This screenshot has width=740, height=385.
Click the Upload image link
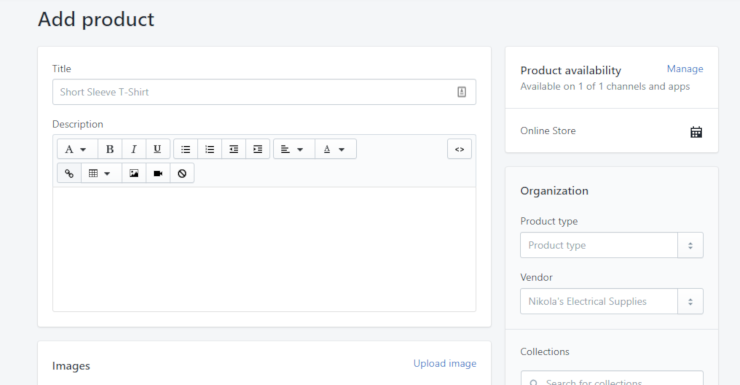[x=445, y=364]
